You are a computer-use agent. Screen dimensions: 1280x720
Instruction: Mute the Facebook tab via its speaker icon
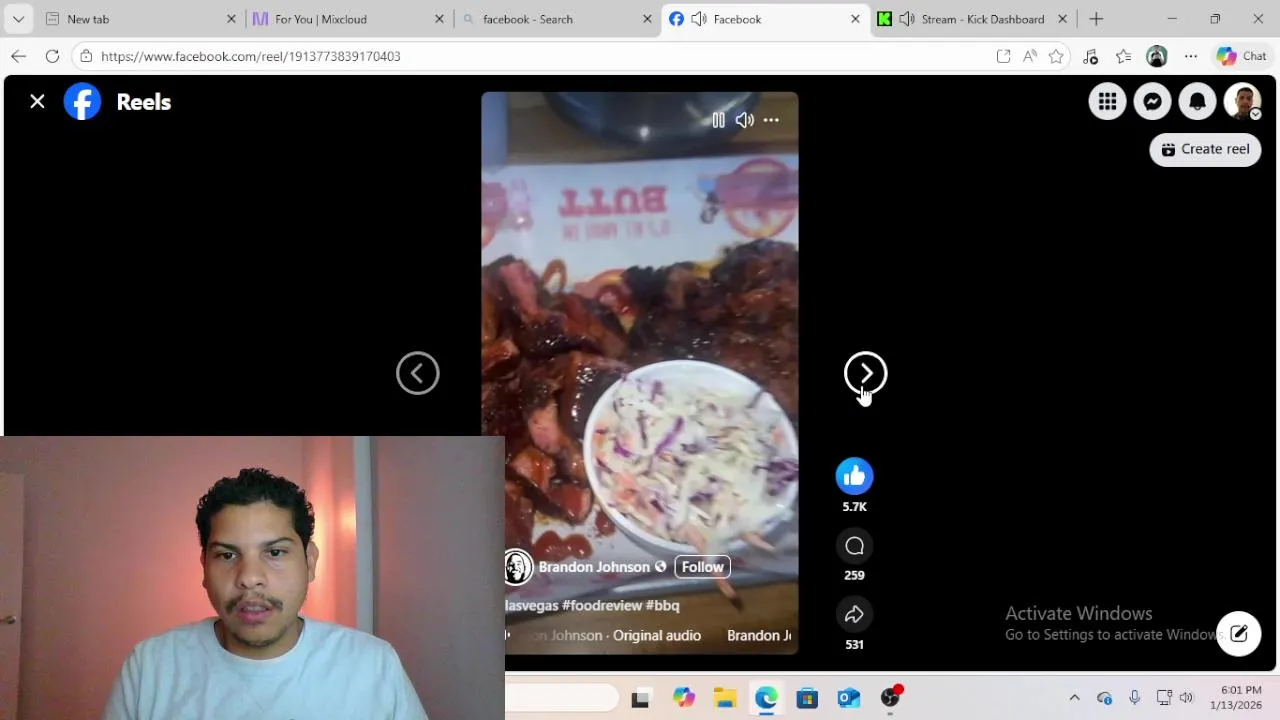pos(699,19)
